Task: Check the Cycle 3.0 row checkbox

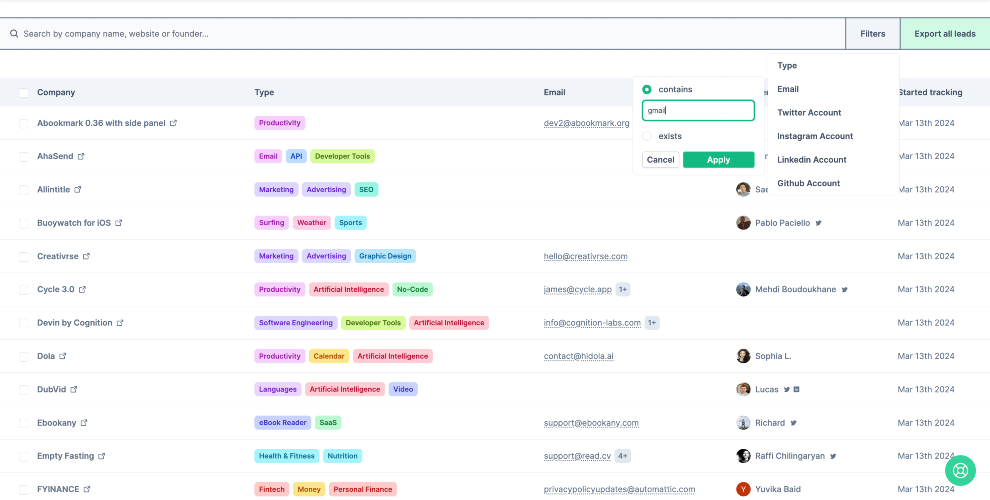Action: pos(23,290)
